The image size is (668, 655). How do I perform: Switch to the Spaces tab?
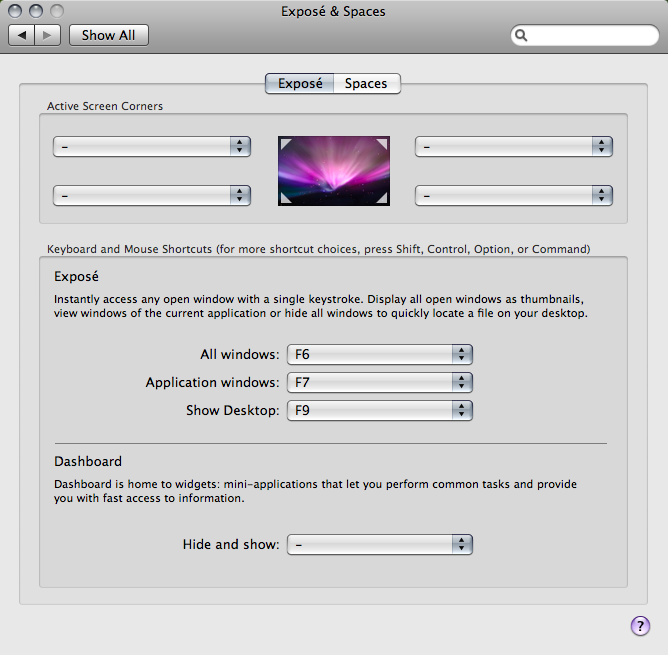366,83
